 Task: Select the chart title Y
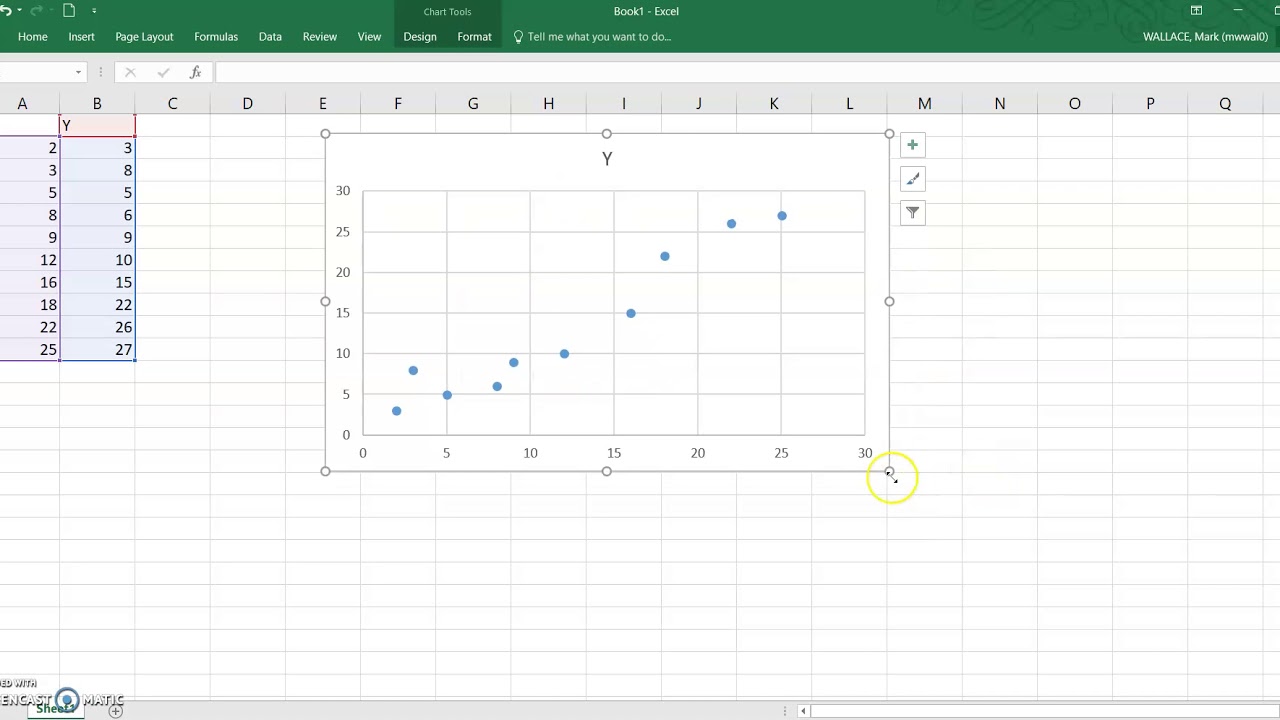point(607,159)
